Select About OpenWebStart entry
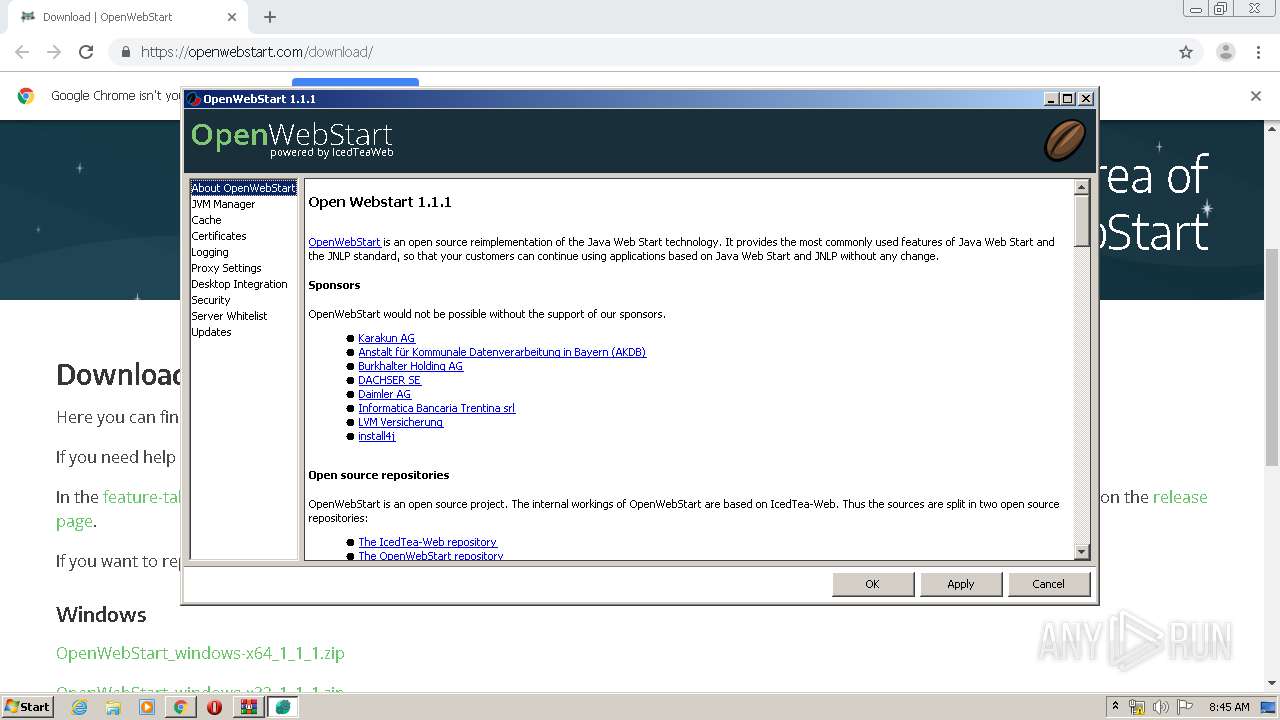Screen dimensions: 1280x720 tap(244, 188)
